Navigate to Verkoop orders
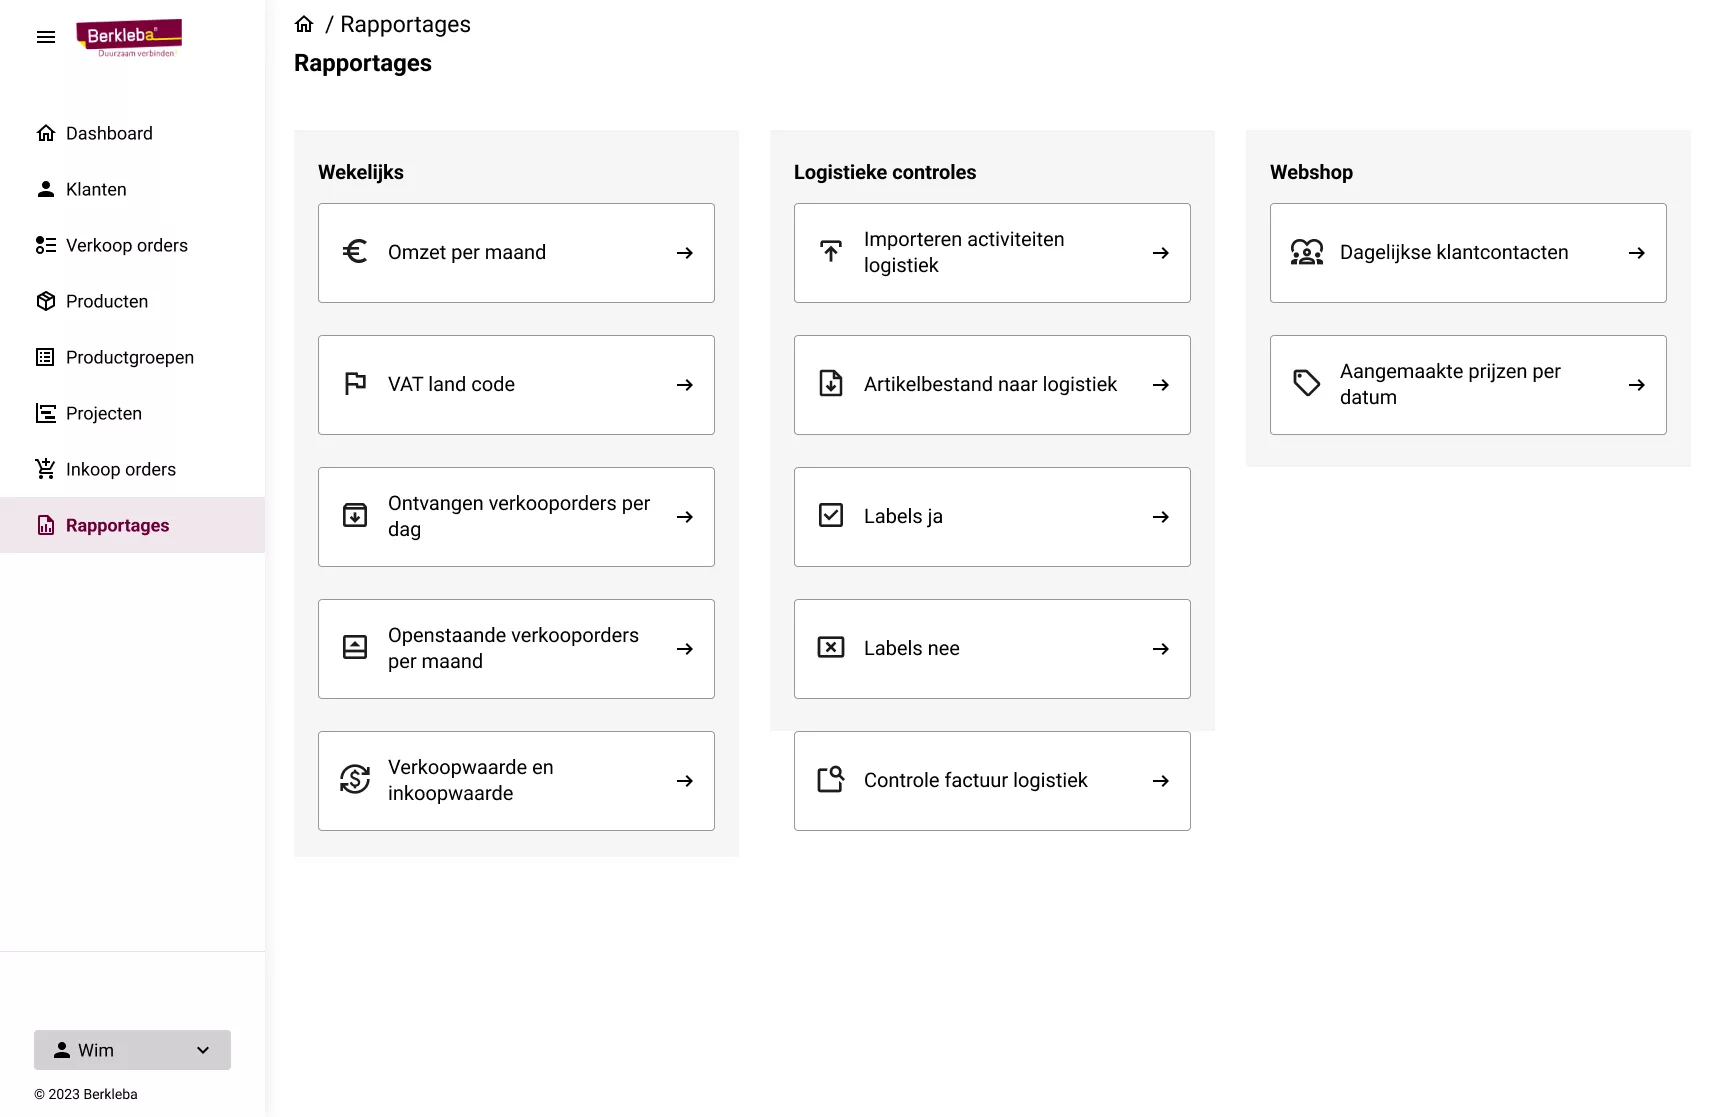Viewport: 1728px width, 1117px height. pos(132,245)
